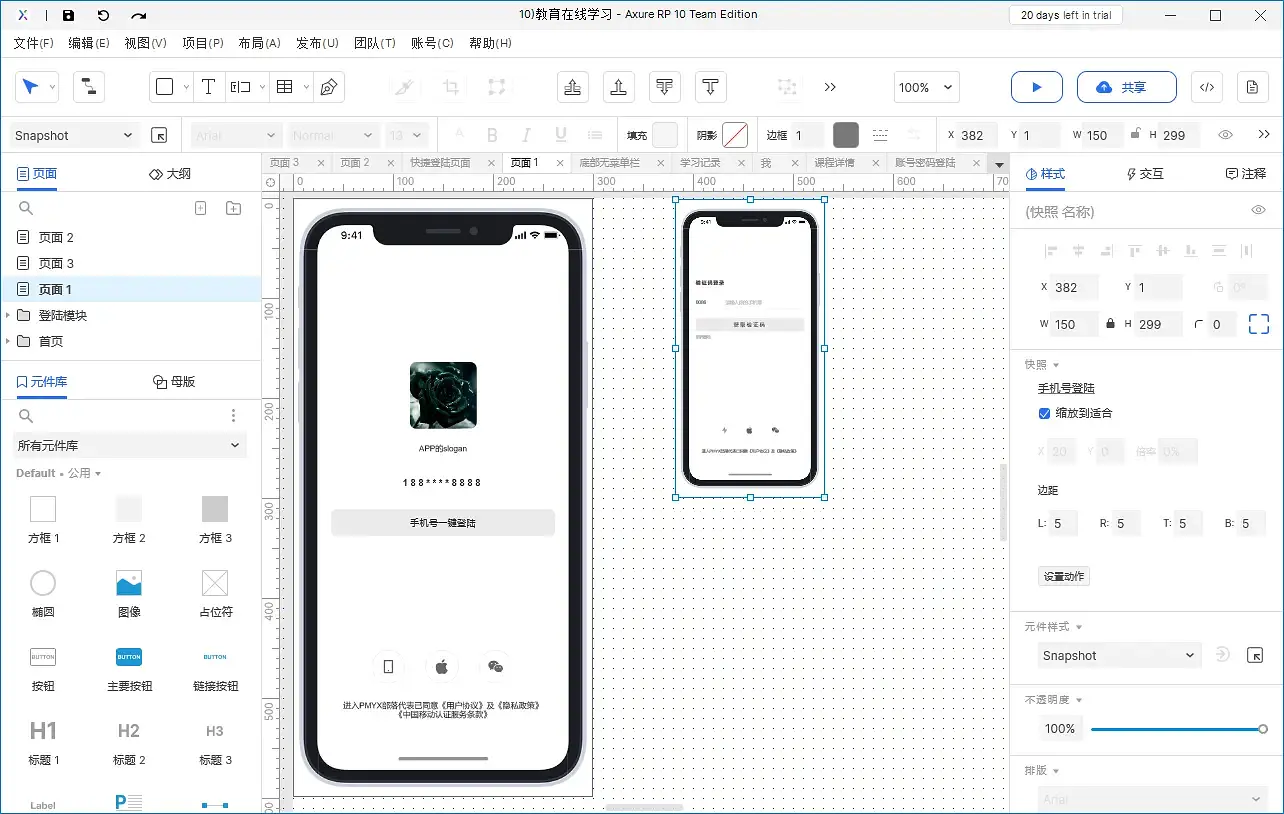The image size is (1284, 814).
Task: Open the 所有元件库 library dropdown
Action: [130, 445]
